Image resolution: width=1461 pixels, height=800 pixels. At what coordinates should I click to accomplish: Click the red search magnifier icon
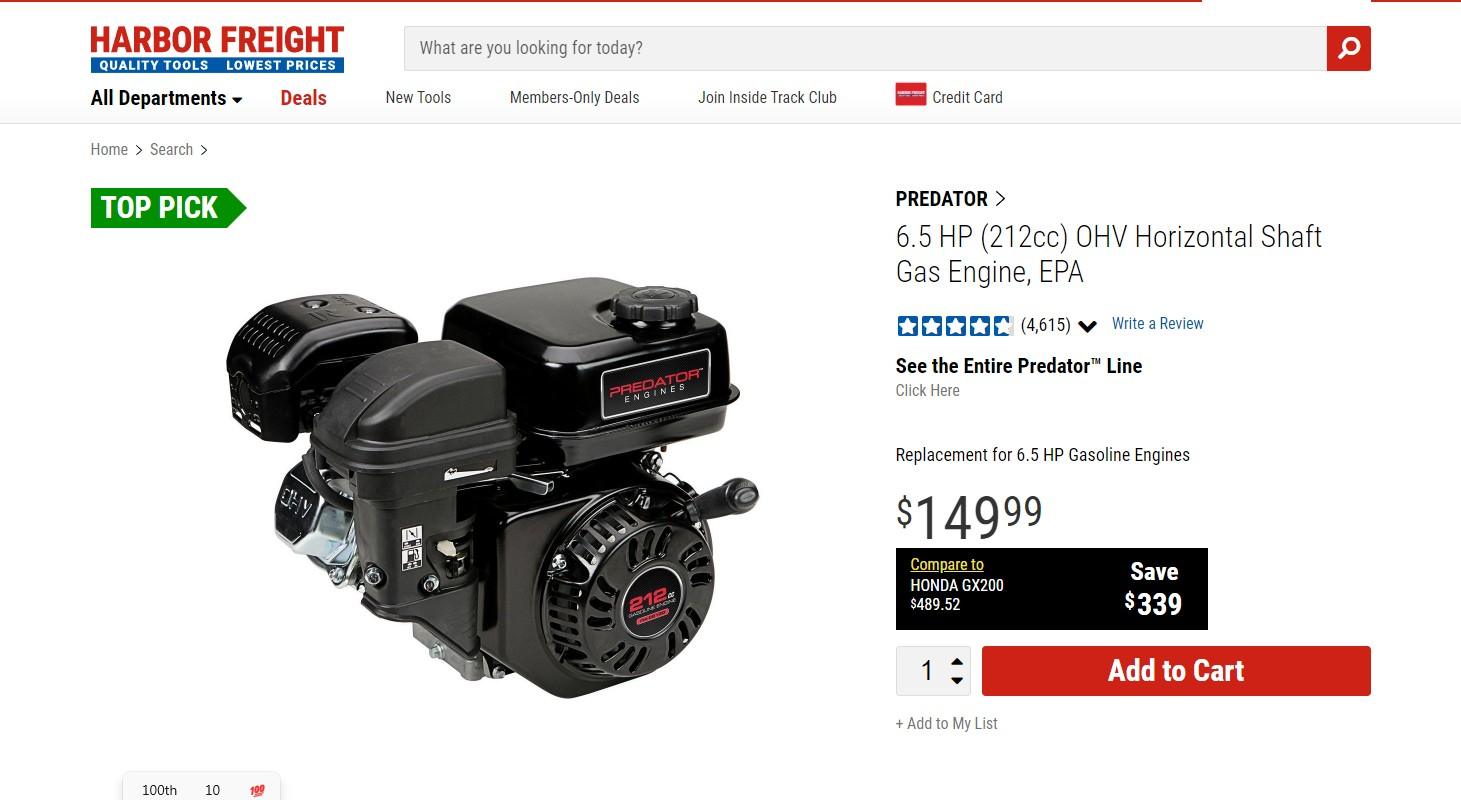tap(1348, 48)
